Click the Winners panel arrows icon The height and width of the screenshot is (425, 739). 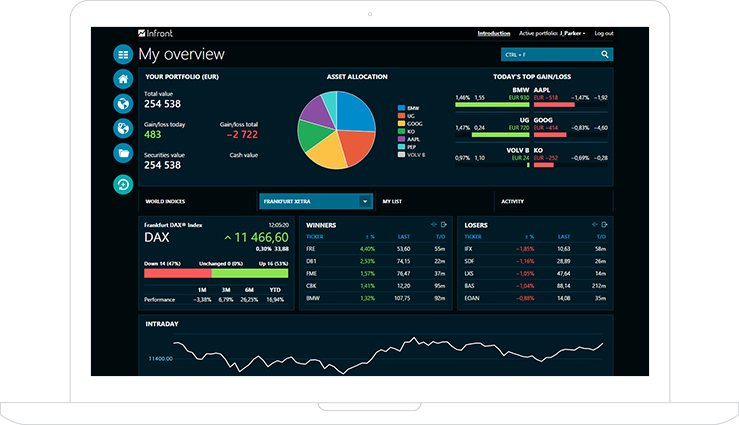coord(434,225)
